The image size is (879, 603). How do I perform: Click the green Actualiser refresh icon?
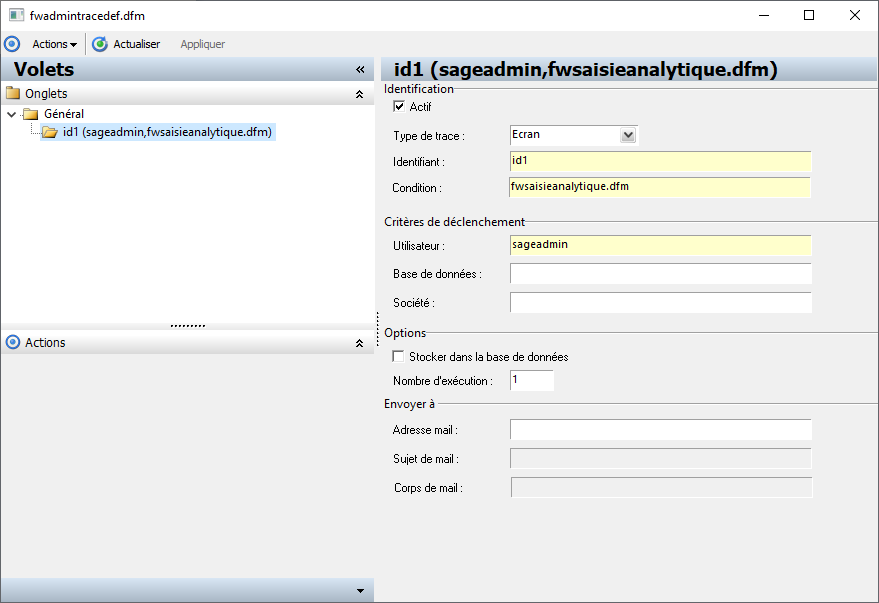point(100,44)
